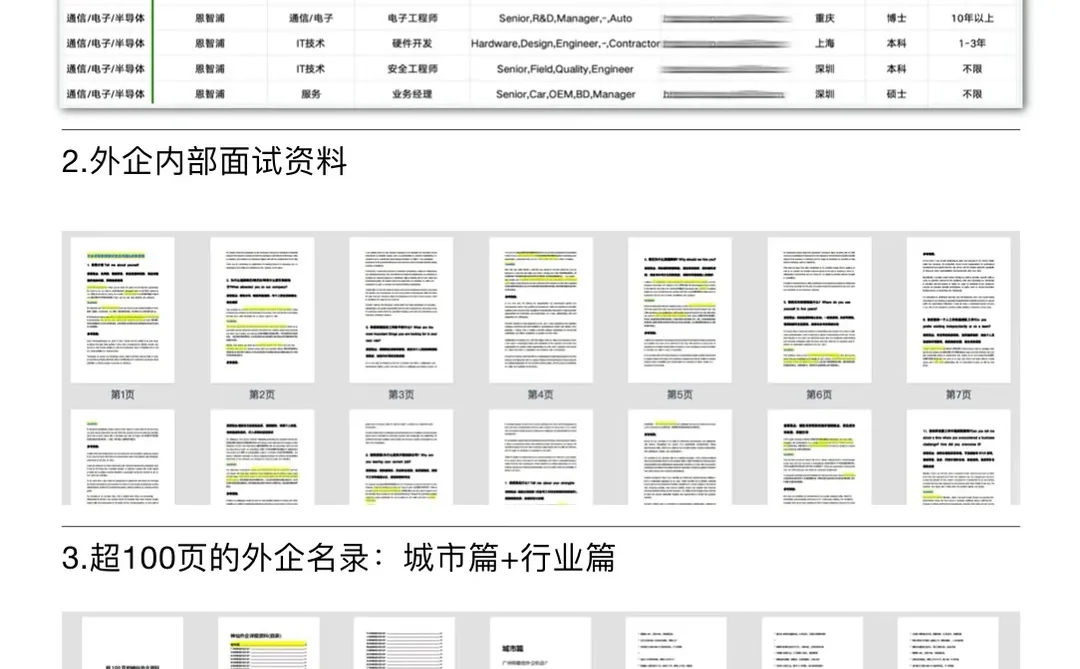Select the 安全工程师 table entry
The image size is (1080, 669).
[x=413, y=69]
